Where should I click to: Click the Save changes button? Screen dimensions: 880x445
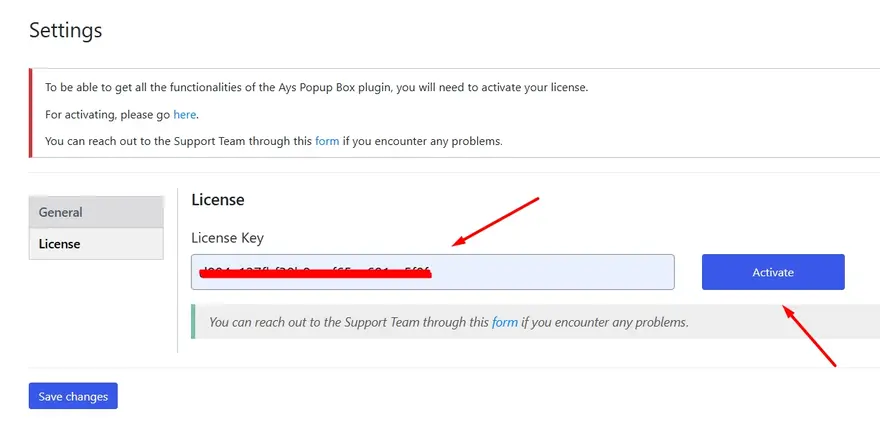(x=73, y=396)
